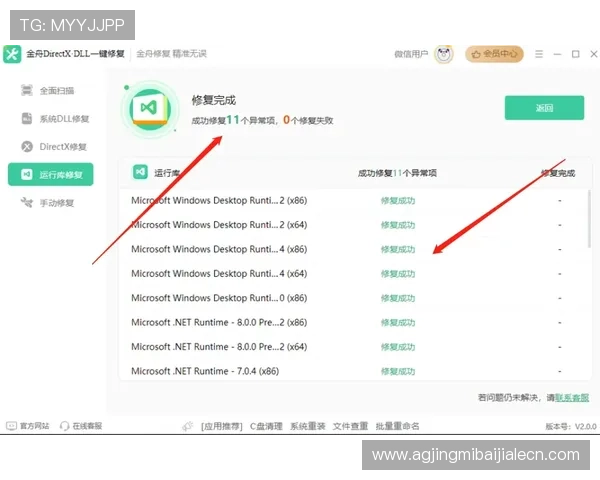Image resolution: width=600 pixels, height=480 pixels.
Task: Minimize the window
Action: [557, 54]
